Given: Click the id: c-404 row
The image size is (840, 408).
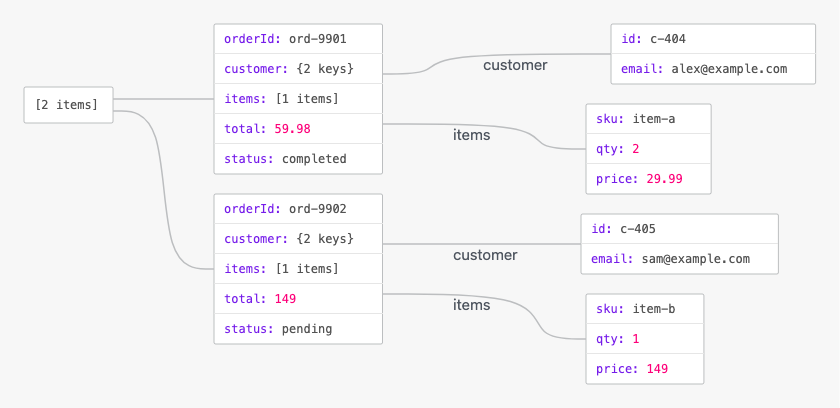Looking at the screenshot, I should (713, 39).
